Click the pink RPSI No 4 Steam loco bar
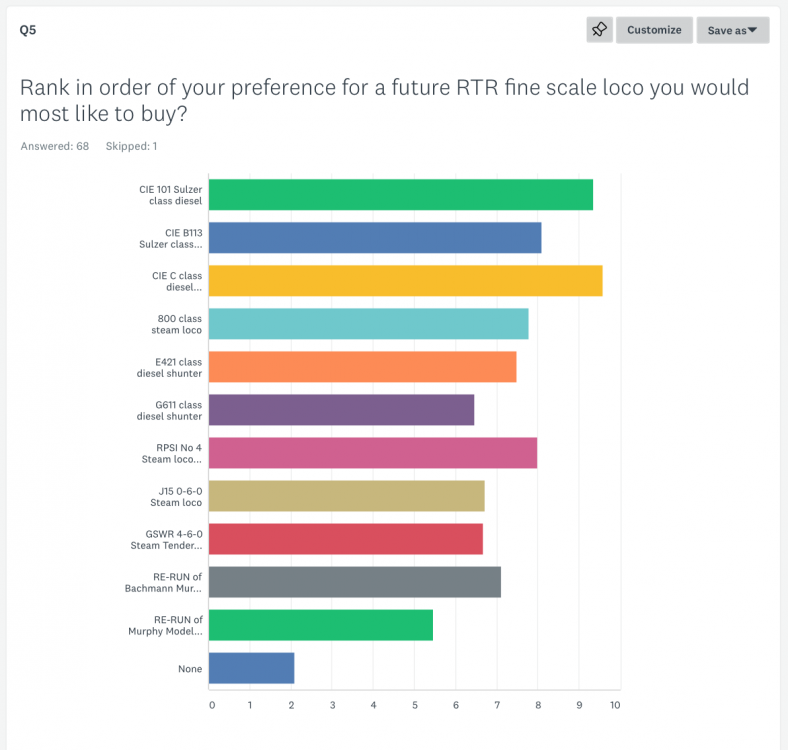Viewport: 788px width, 750px height. tap(372, 453)
